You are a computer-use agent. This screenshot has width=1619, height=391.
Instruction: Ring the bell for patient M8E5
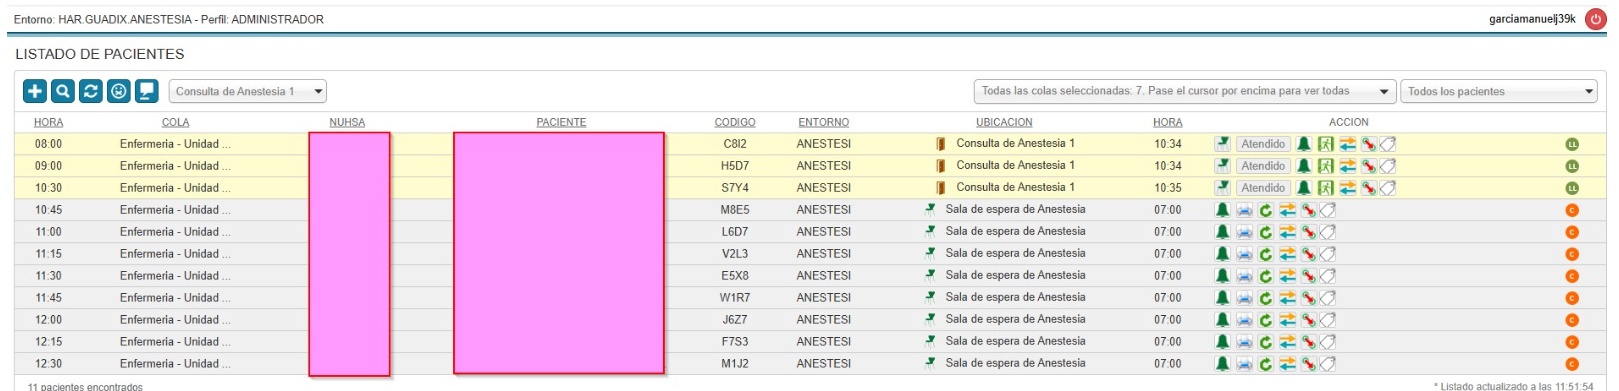(1222, 210)
